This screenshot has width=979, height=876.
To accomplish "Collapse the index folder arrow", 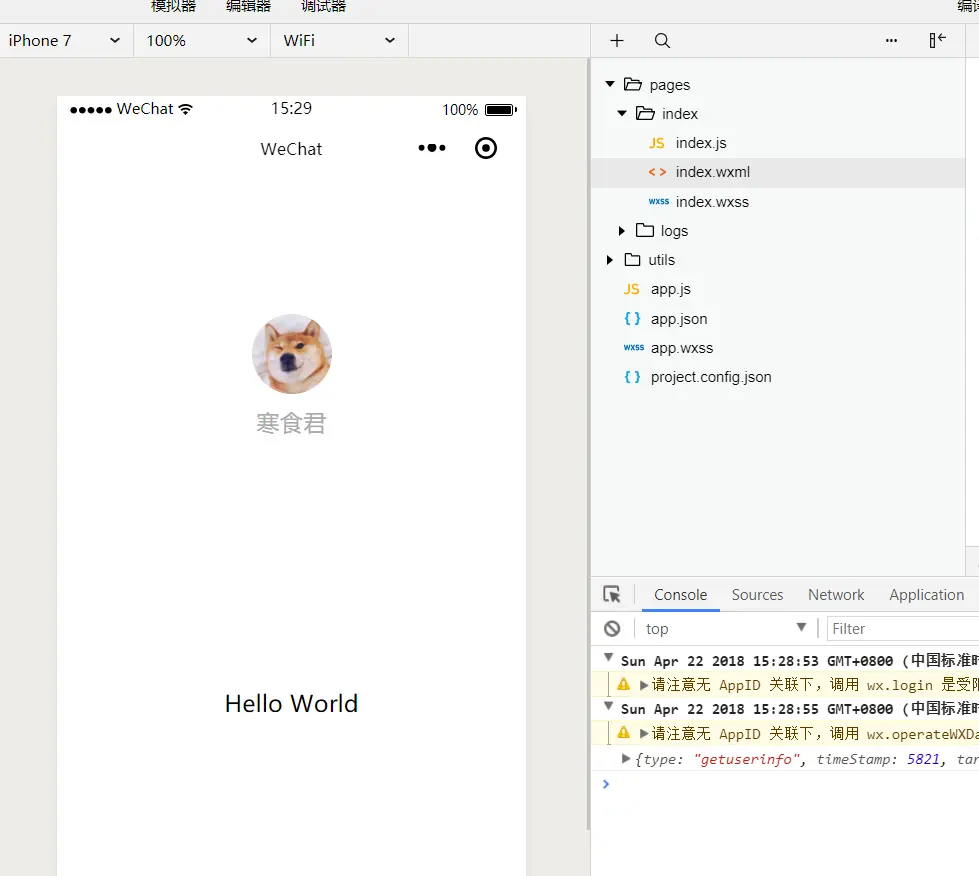I will [x=622, y=113].
